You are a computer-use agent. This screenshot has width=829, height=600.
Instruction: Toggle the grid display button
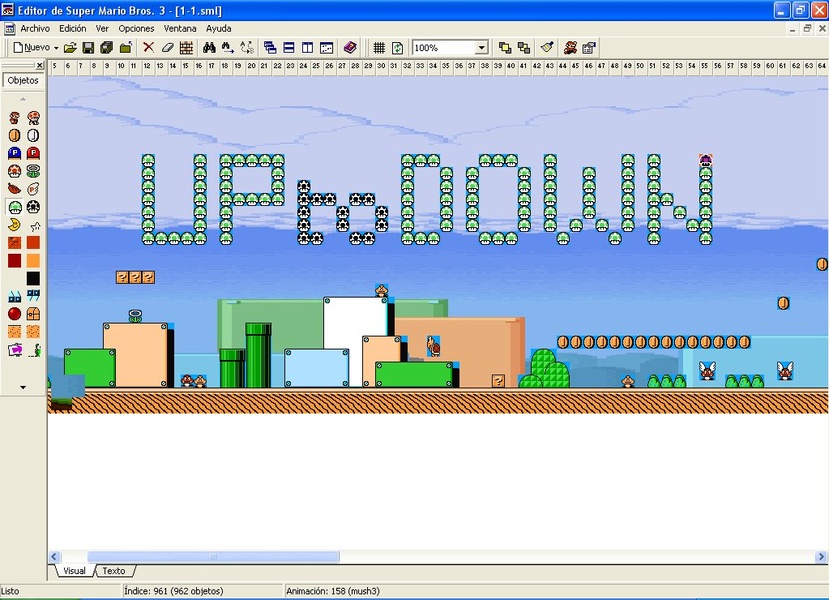coord(379,47)
